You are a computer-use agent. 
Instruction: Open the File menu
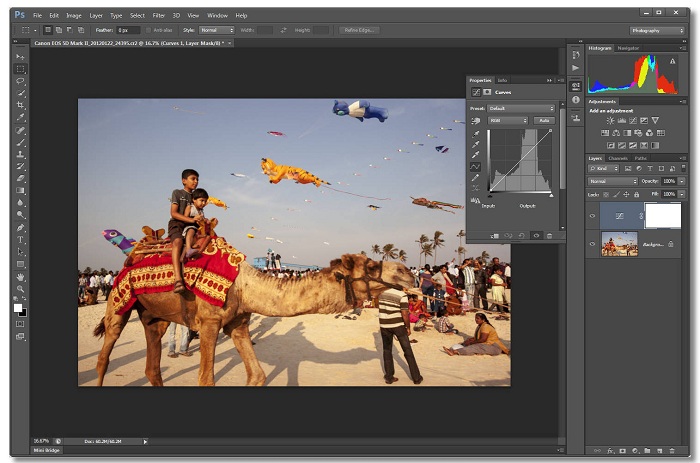[x=38, y=16]
